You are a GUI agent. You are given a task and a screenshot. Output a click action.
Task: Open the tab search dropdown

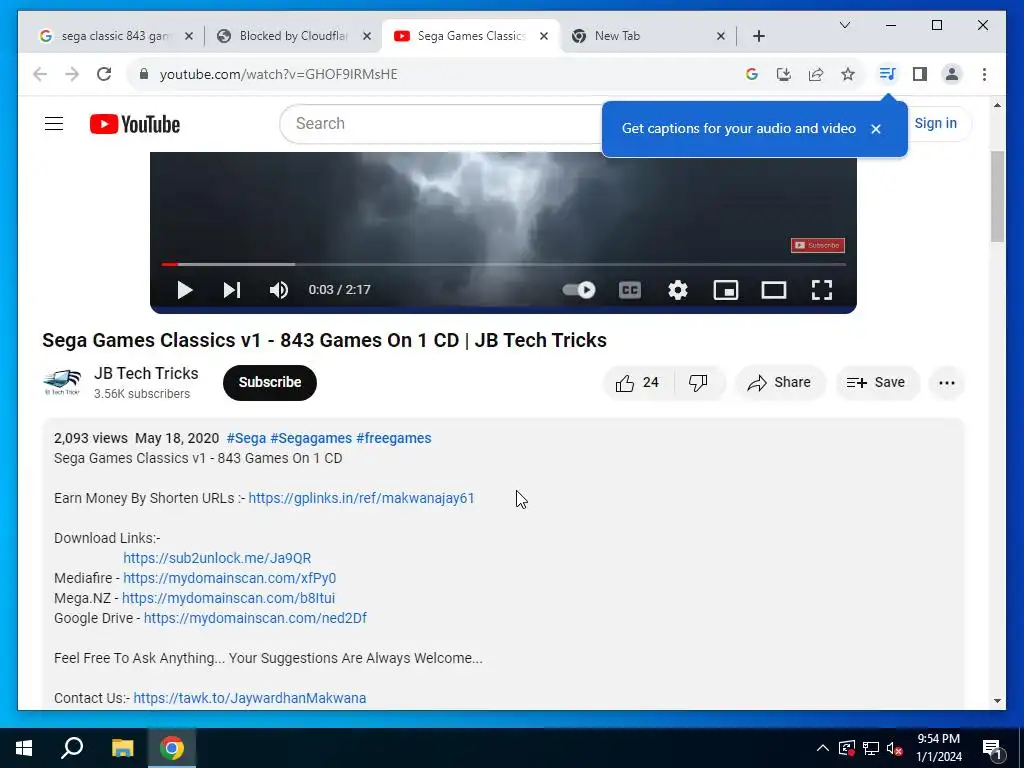coord(844,25)
